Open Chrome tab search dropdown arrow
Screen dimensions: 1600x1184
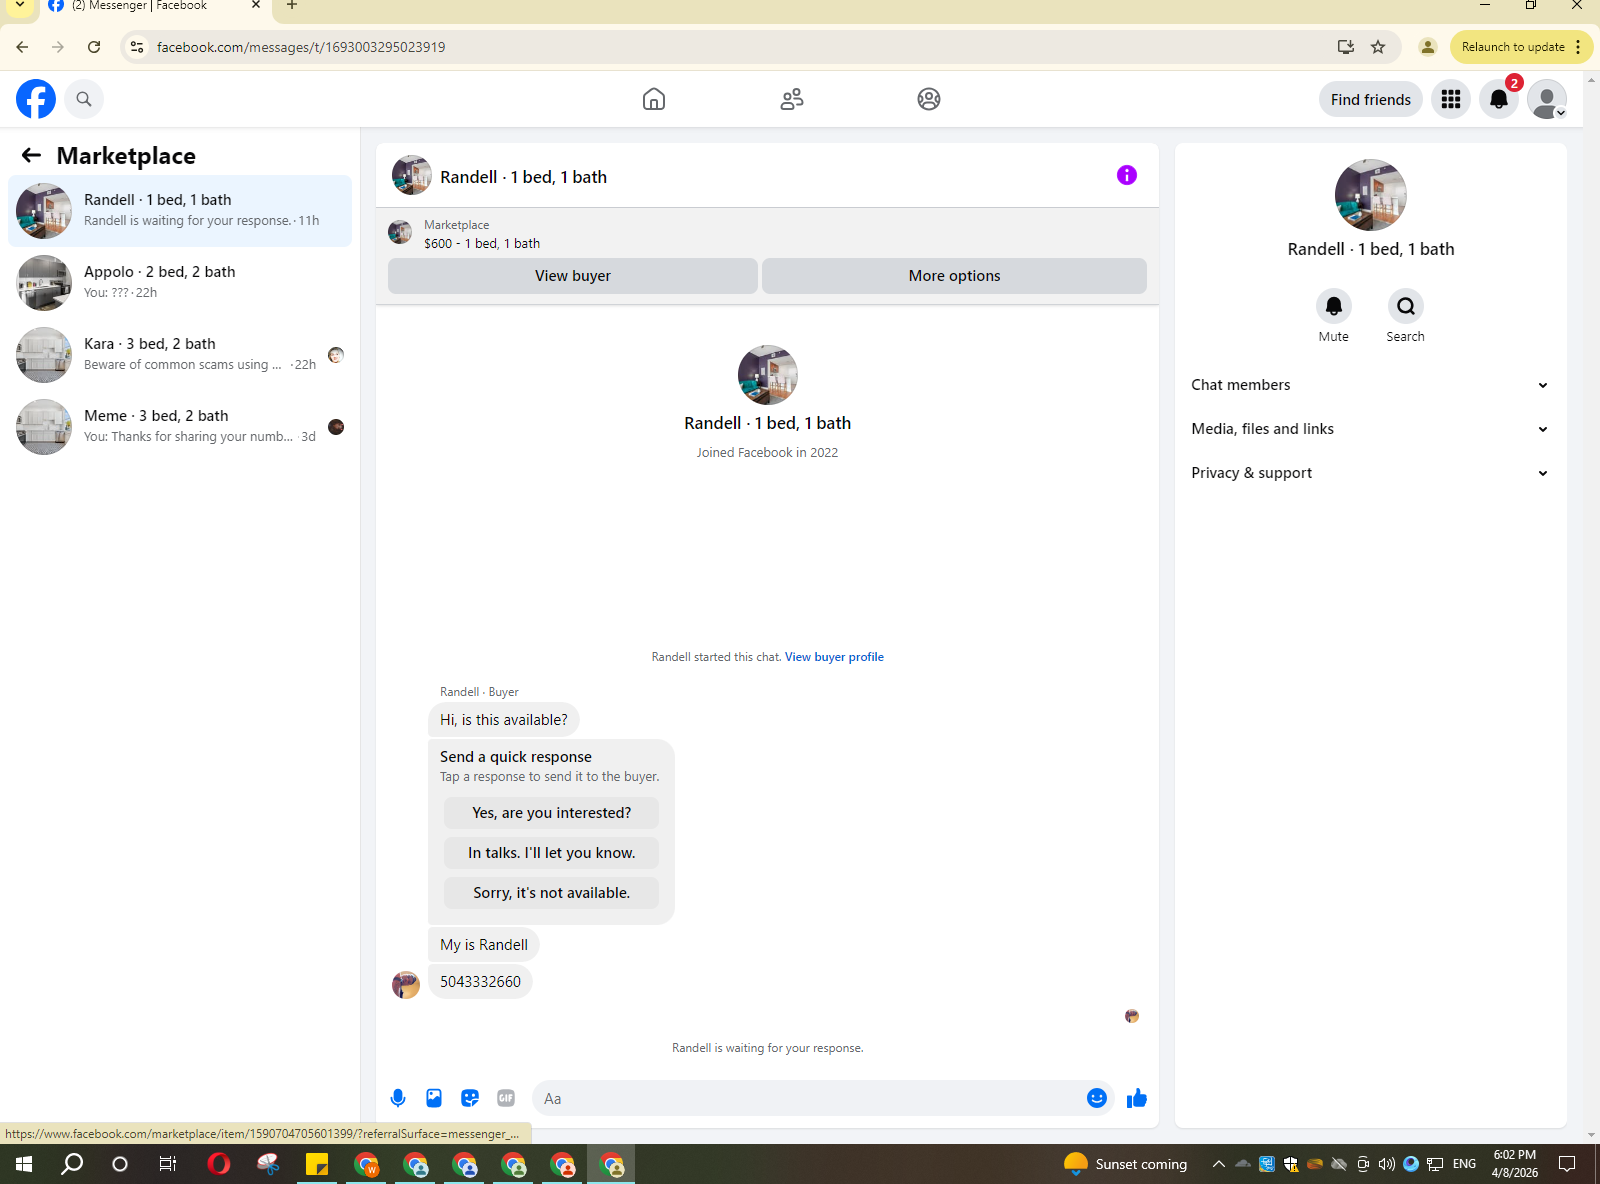[x=20, y=6]
